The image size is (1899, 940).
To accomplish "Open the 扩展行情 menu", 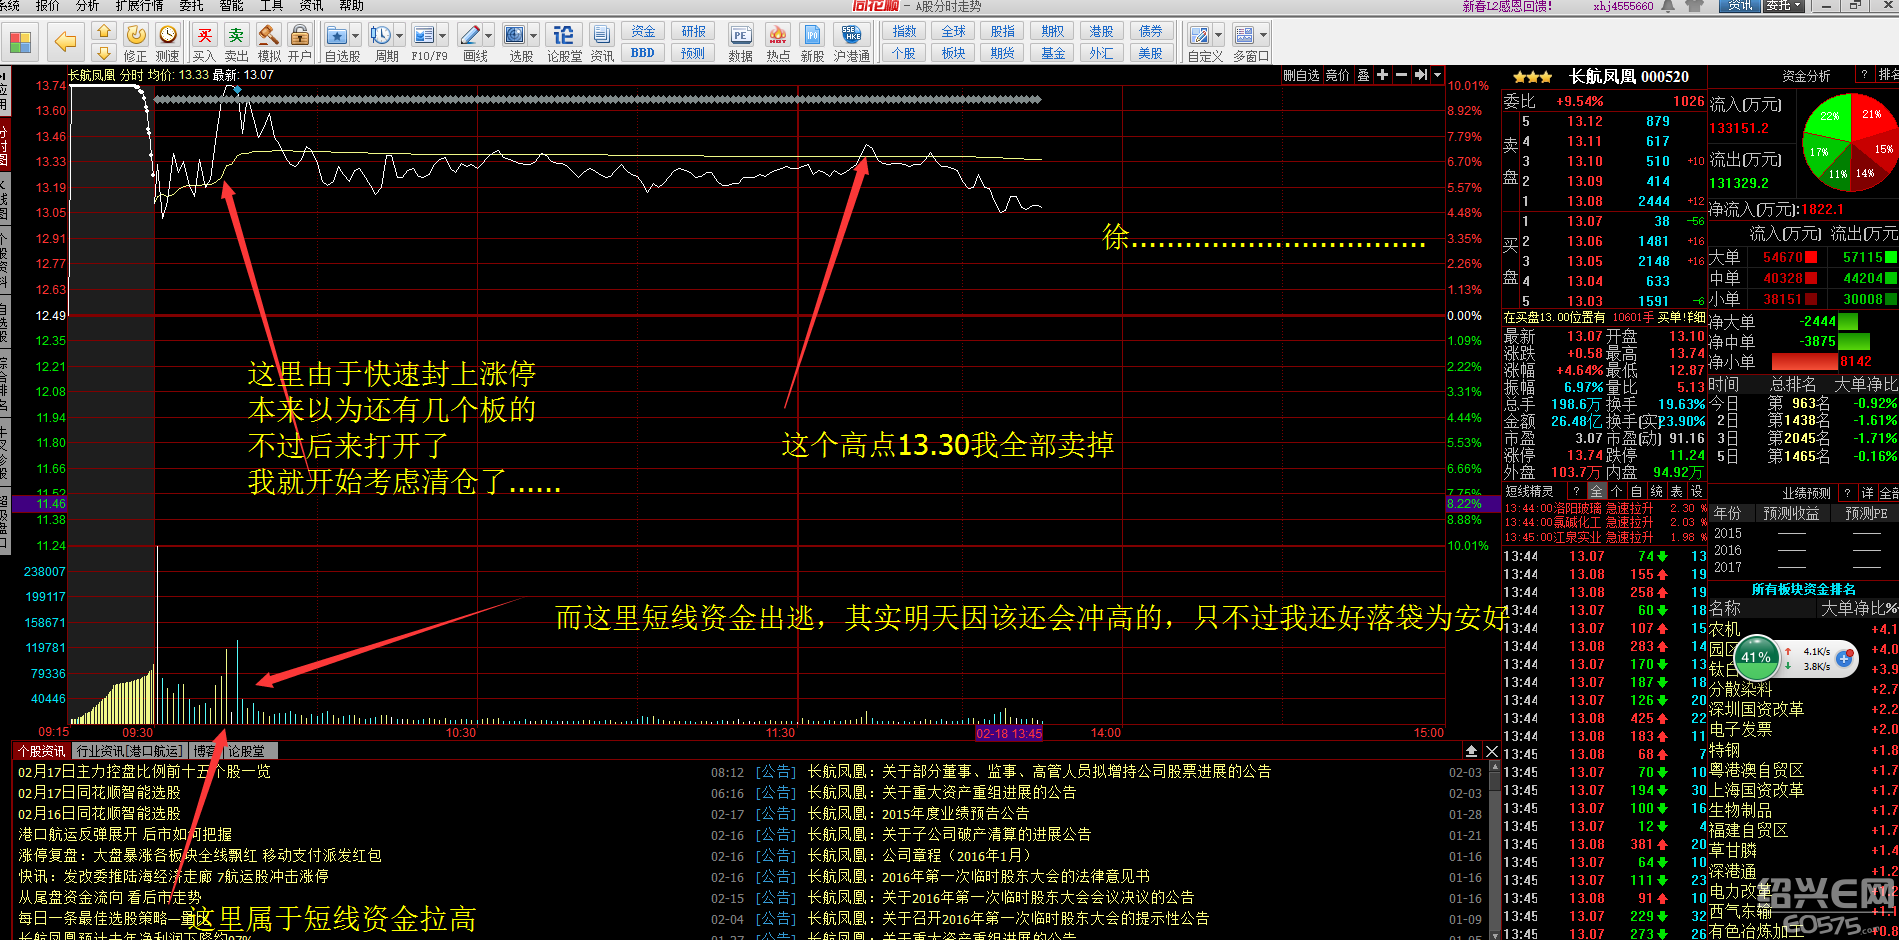I will (x=139, y=6).
